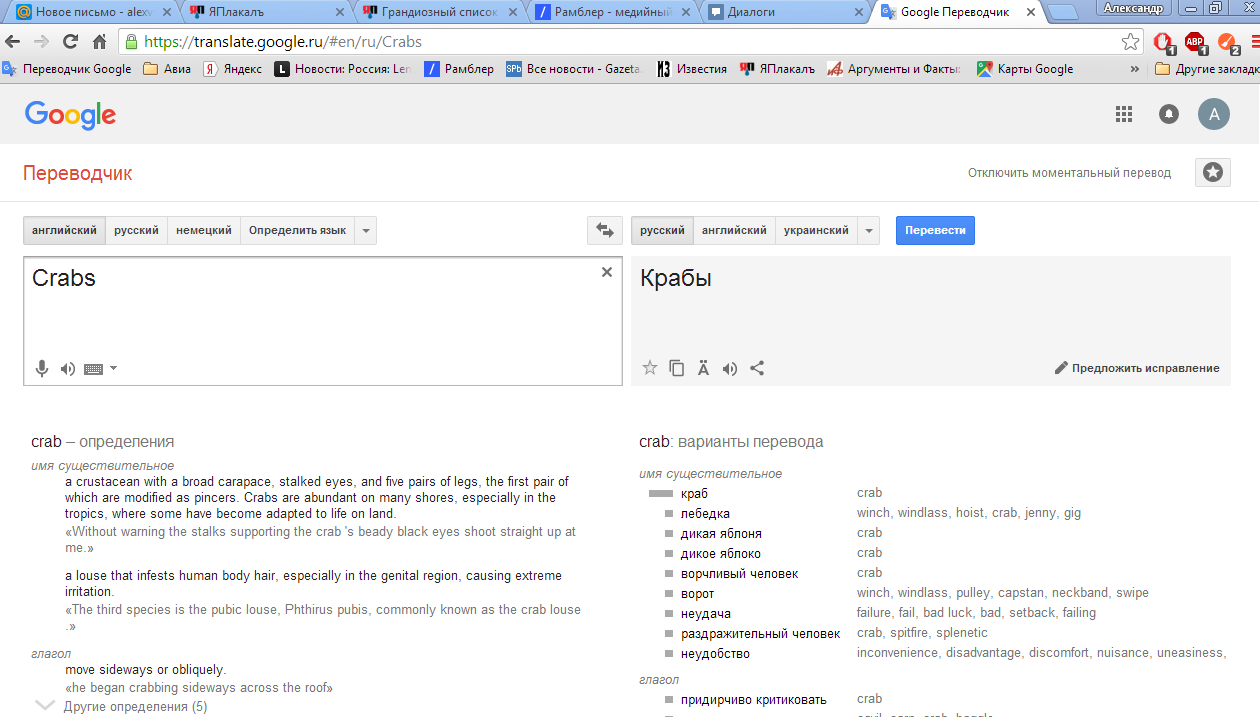Click the translation variant ворчливый человек

[x=739, y=573]
